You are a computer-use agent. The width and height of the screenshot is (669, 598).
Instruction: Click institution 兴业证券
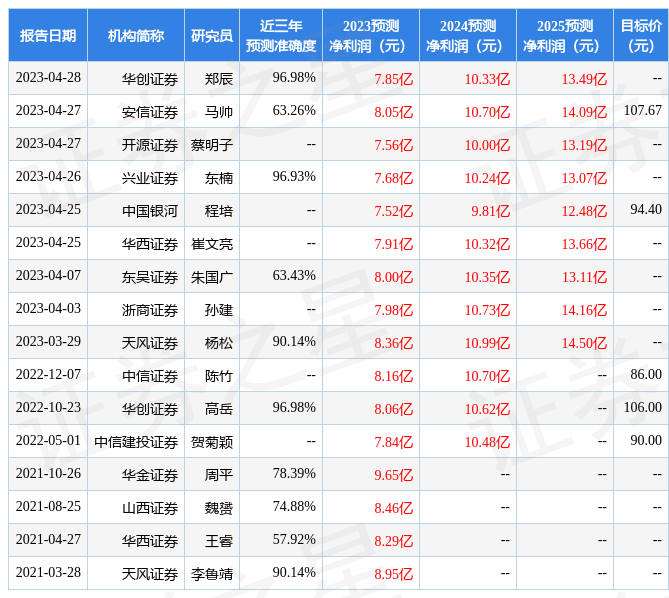[150, 178]
